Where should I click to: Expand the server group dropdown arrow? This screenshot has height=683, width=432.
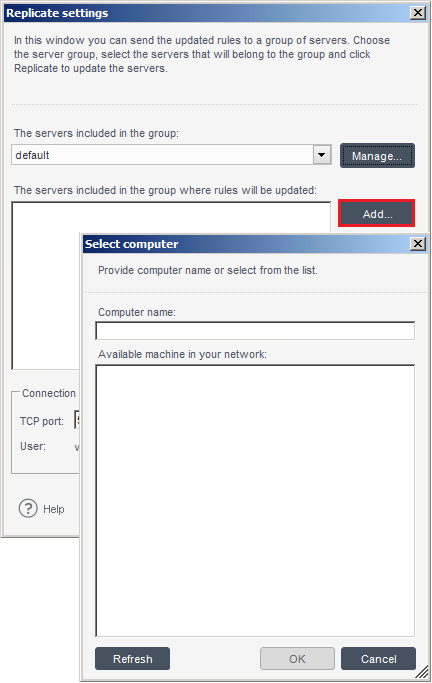click(322, 155)
